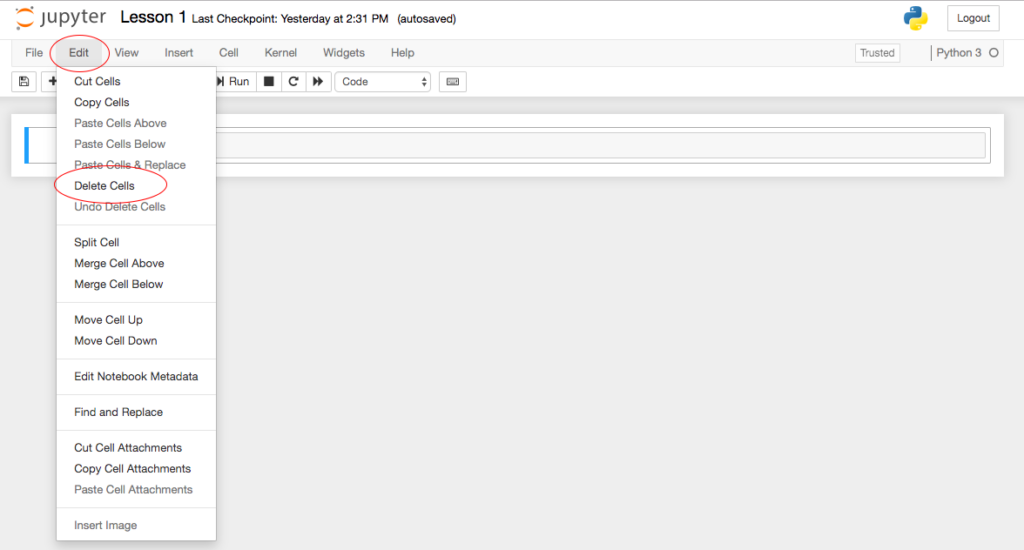Click the restart kernel circular arrow

click(x=293, y=82)
